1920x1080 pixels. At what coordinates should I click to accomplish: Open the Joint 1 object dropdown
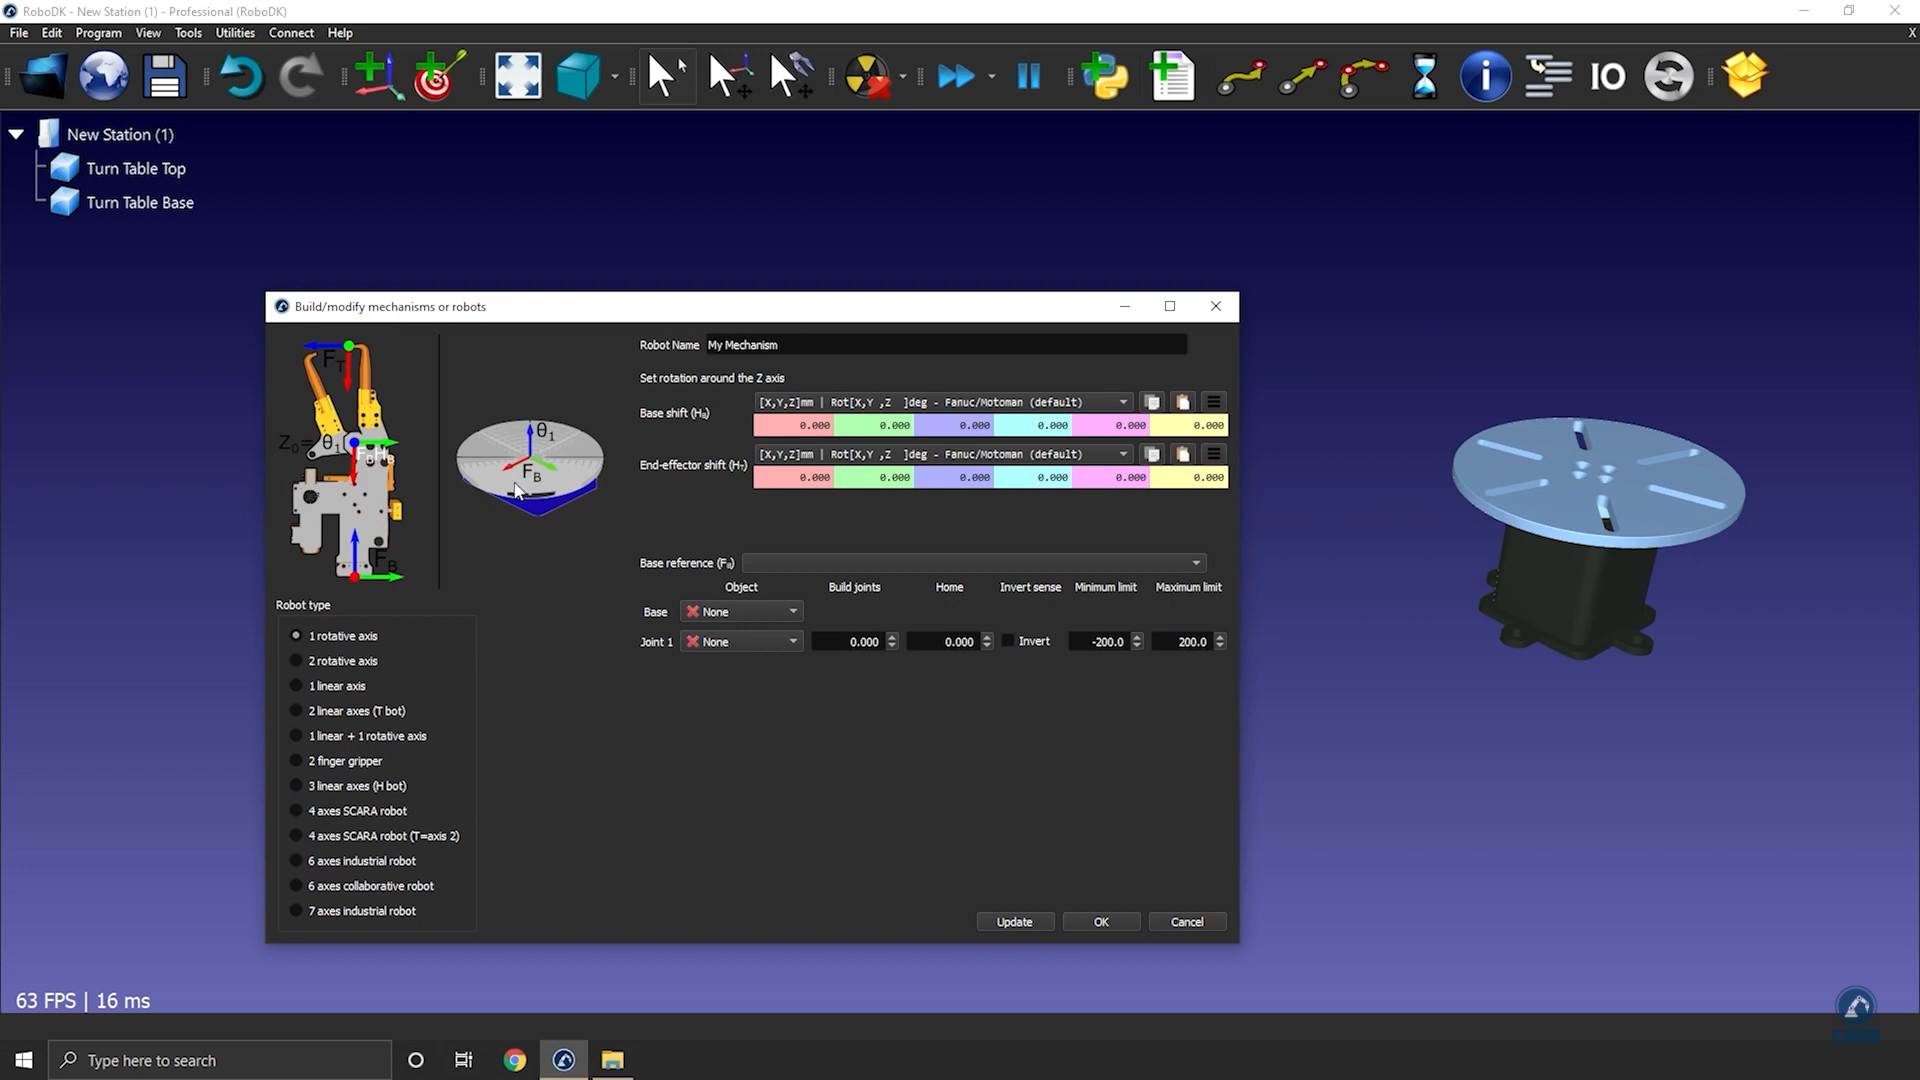click(742, 642)
